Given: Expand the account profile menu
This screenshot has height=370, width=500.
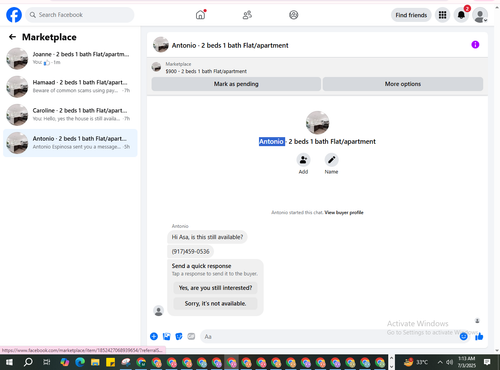Looking at the screenshot, I should 480,15.
